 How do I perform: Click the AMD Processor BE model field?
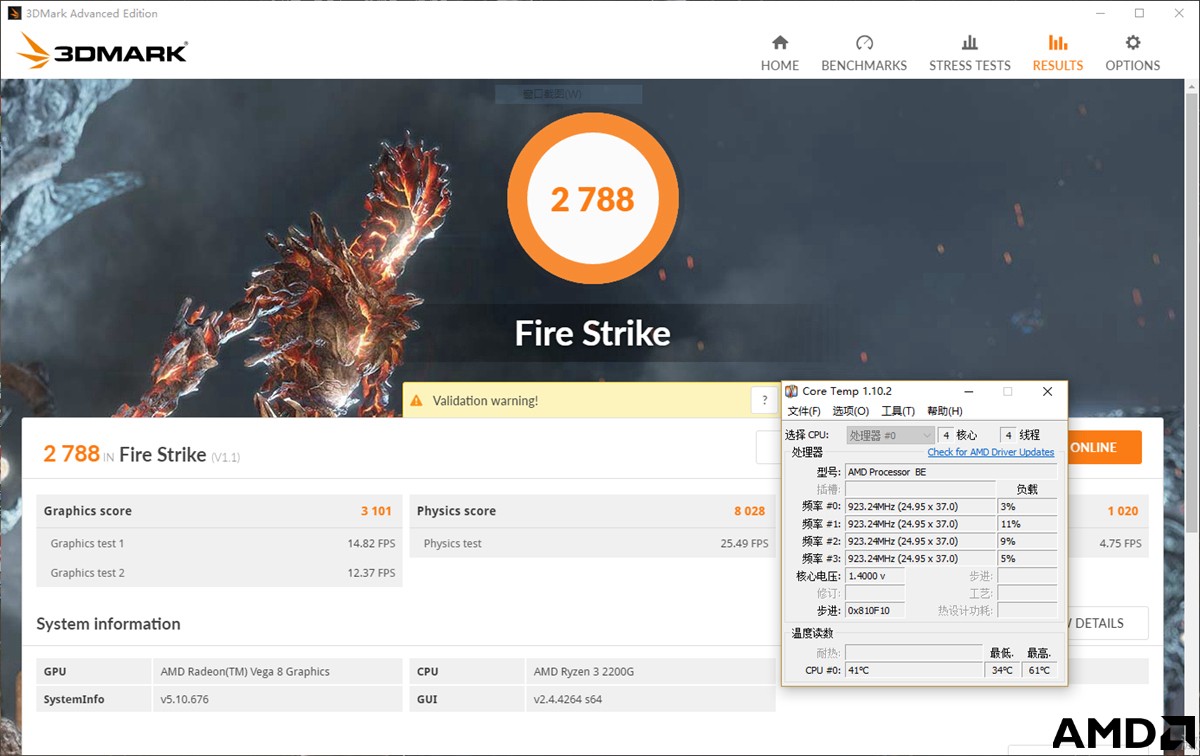click(x=951, y=472)
